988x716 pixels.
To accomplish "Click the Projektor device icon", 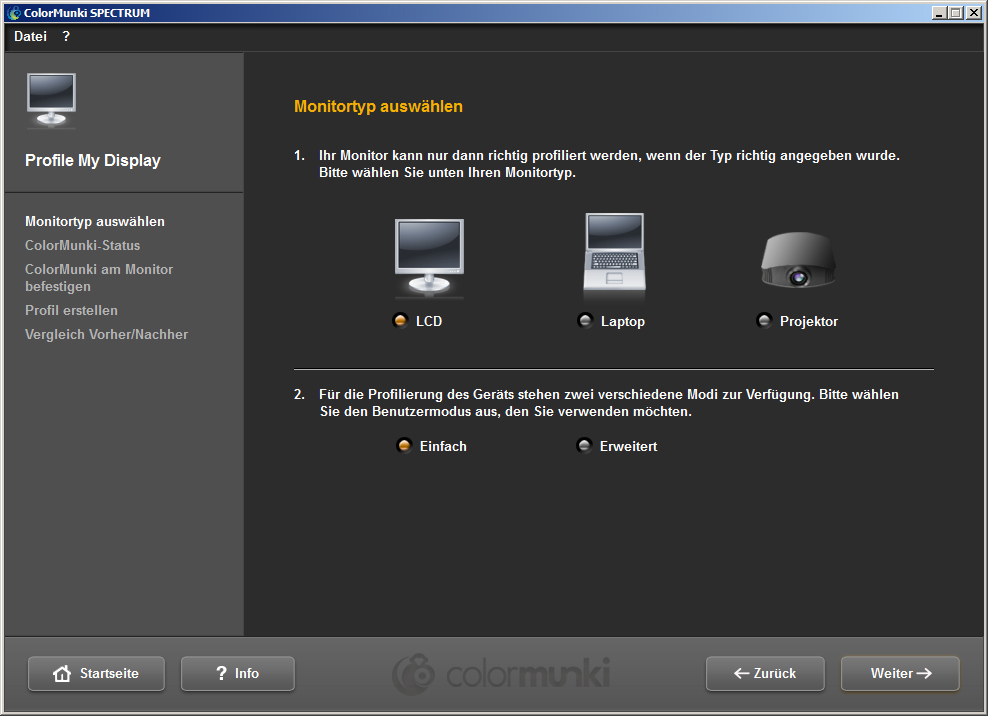I will point(798,260).
